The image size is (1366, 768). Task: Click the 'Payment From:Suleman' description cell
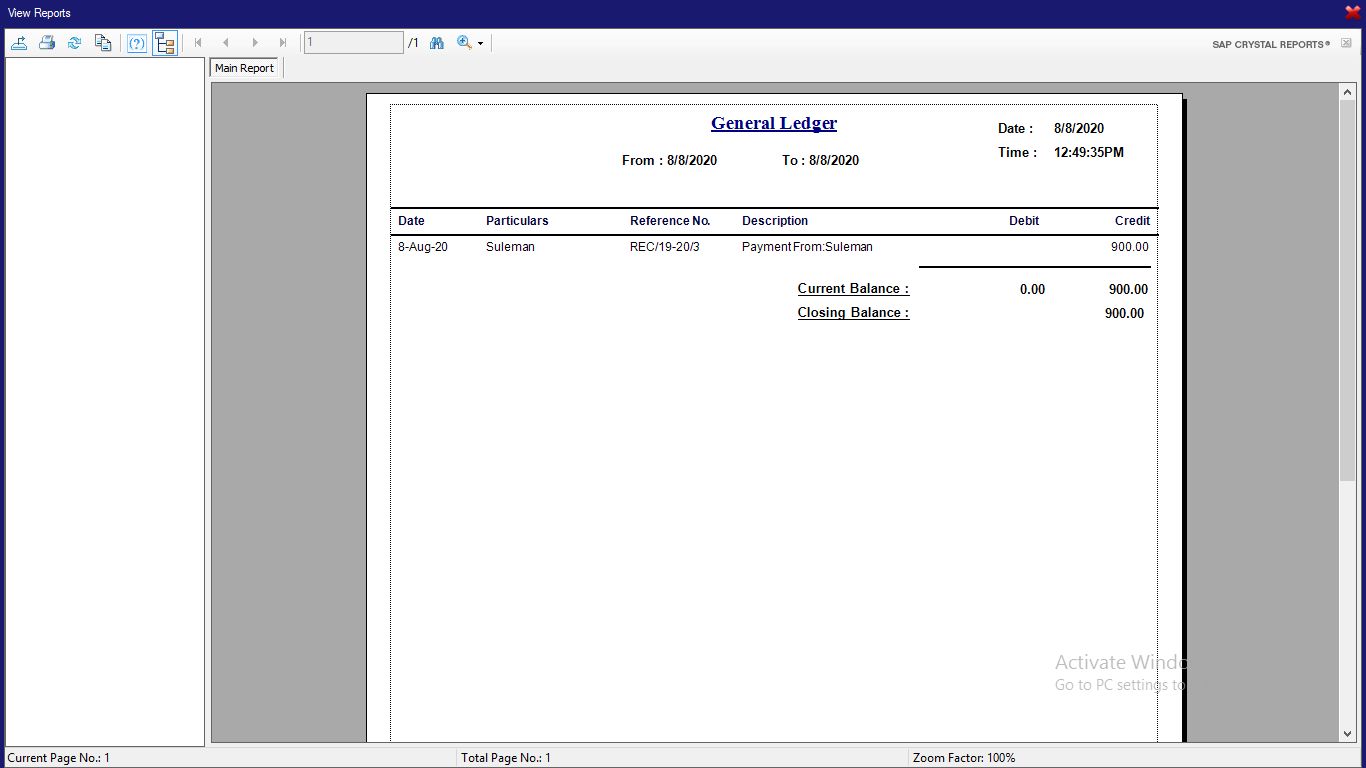coord(807,247)
